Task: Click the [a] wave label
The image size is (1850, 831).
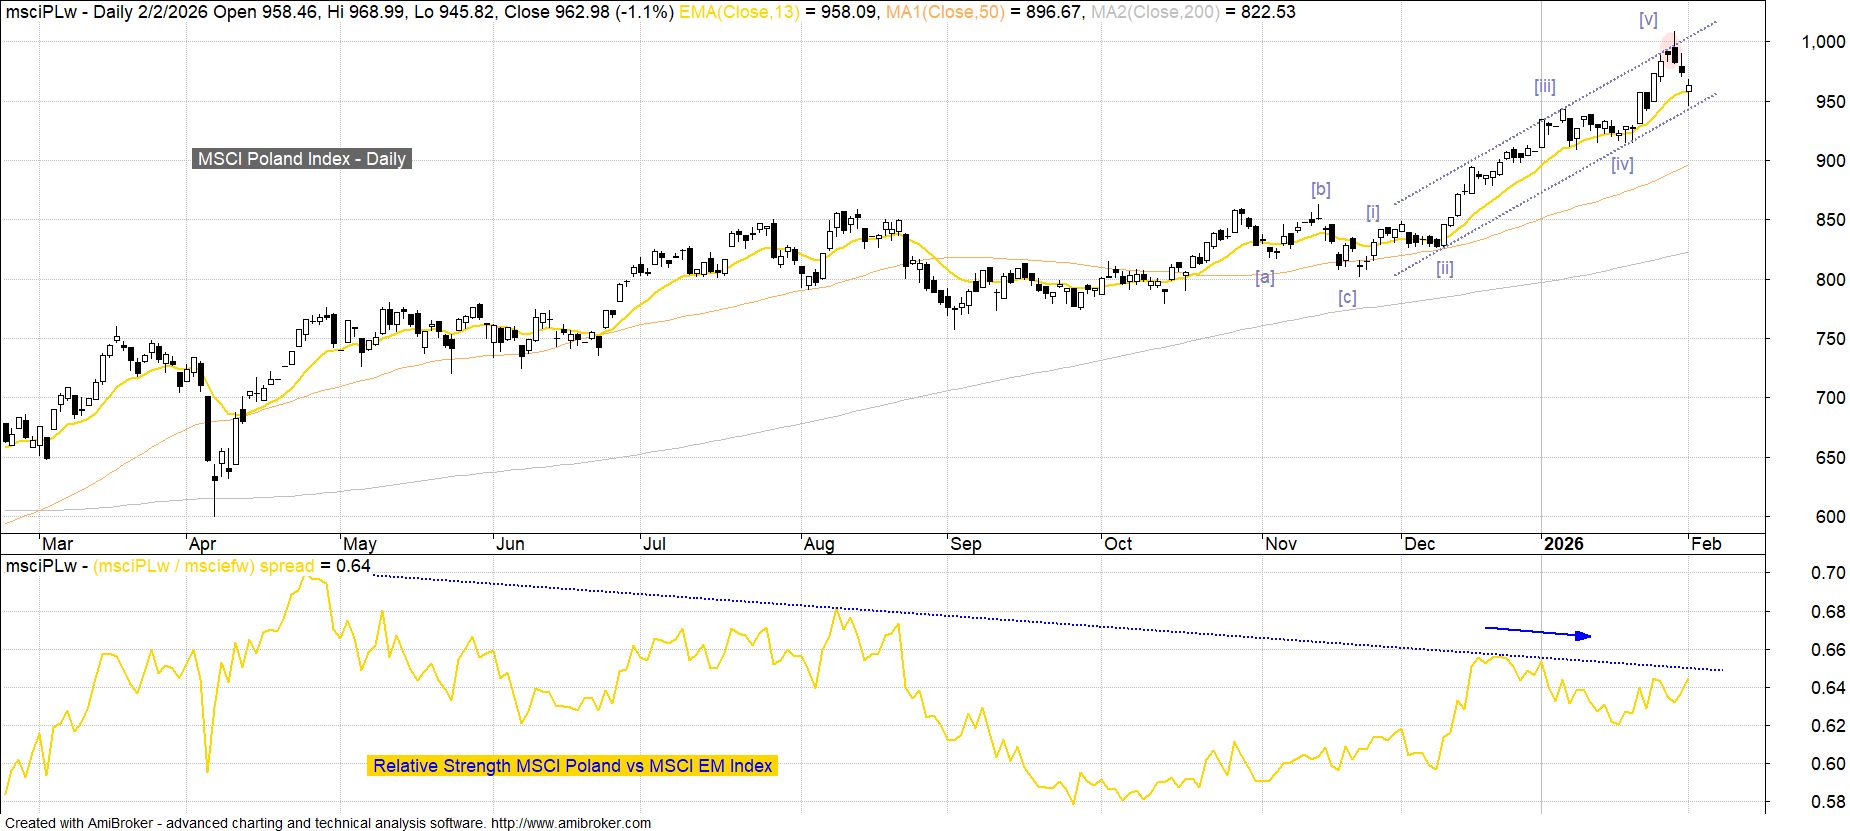Action: point(1265,277)
